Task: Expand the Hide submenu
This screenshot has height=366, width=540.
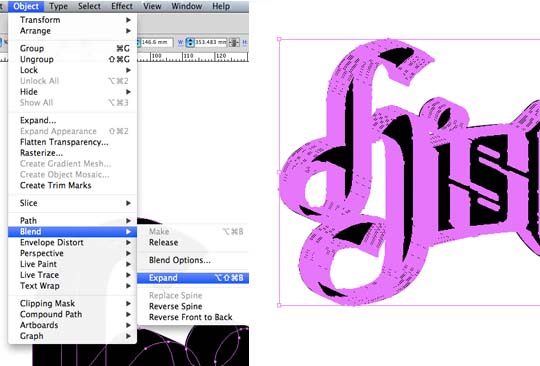Action: click(72, 92)
